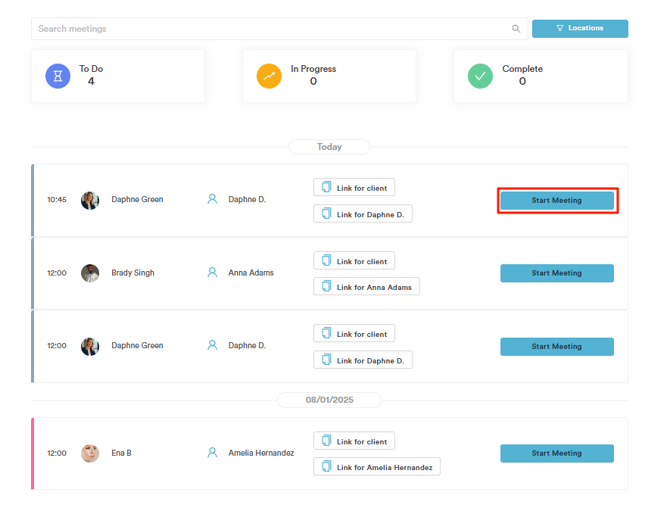Select the In Progress card

[x=329, y=76]
